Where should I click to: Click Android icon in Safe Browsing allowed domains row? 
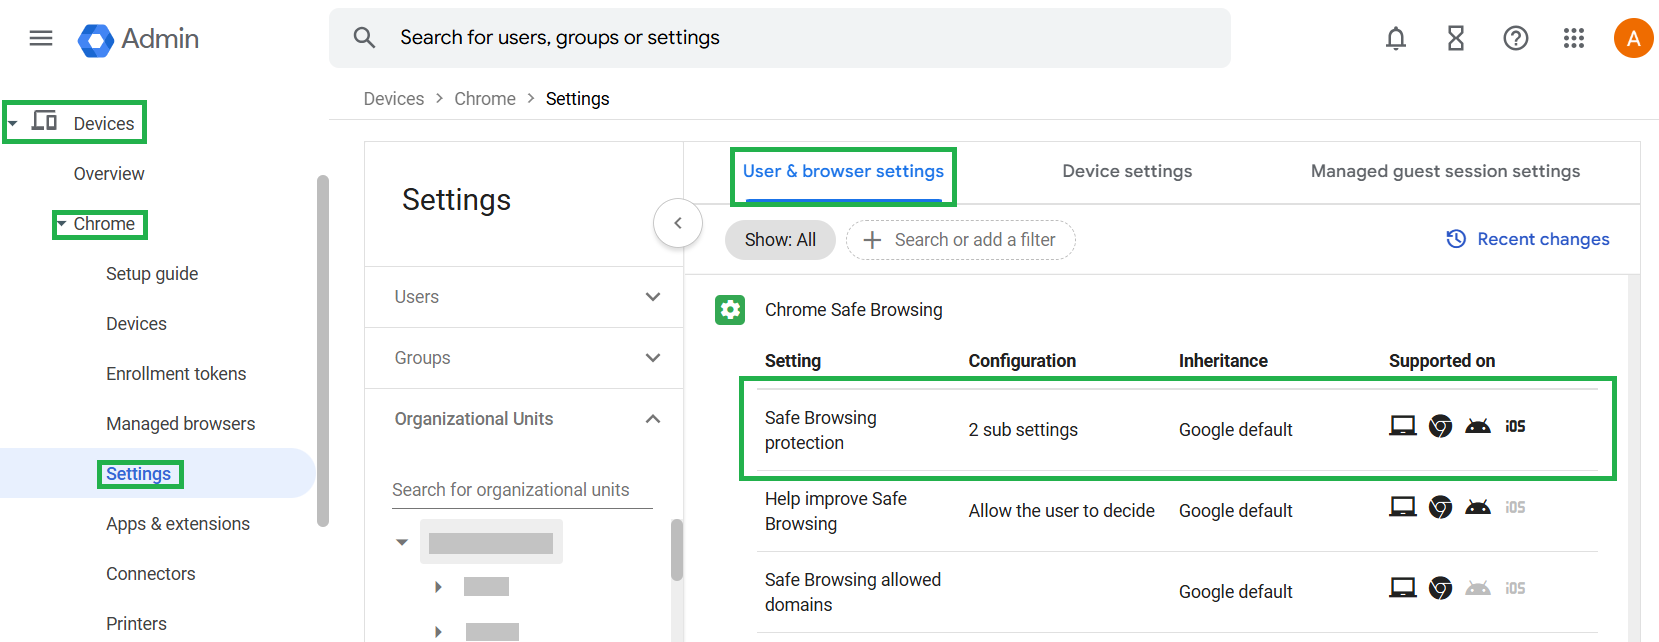pyautogui.click(x=1478, y=588)
